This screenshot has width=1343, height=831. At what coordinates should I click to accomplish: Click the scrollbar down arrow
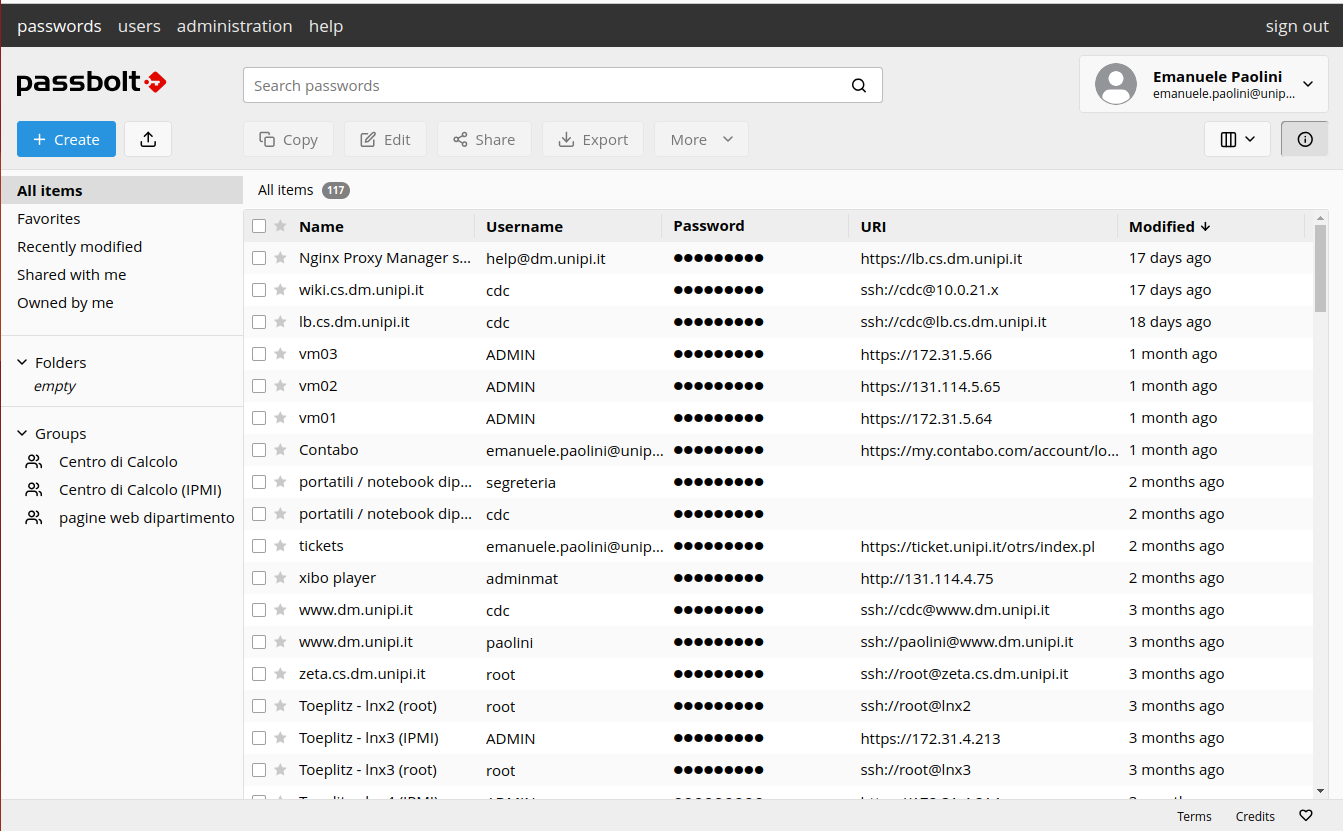pos(1320,790)
